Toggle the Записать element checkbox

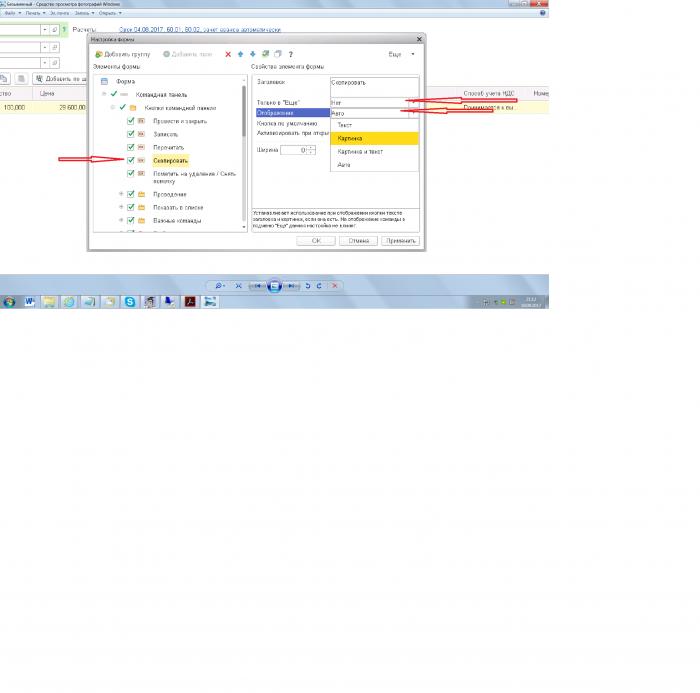pos(130,134)
